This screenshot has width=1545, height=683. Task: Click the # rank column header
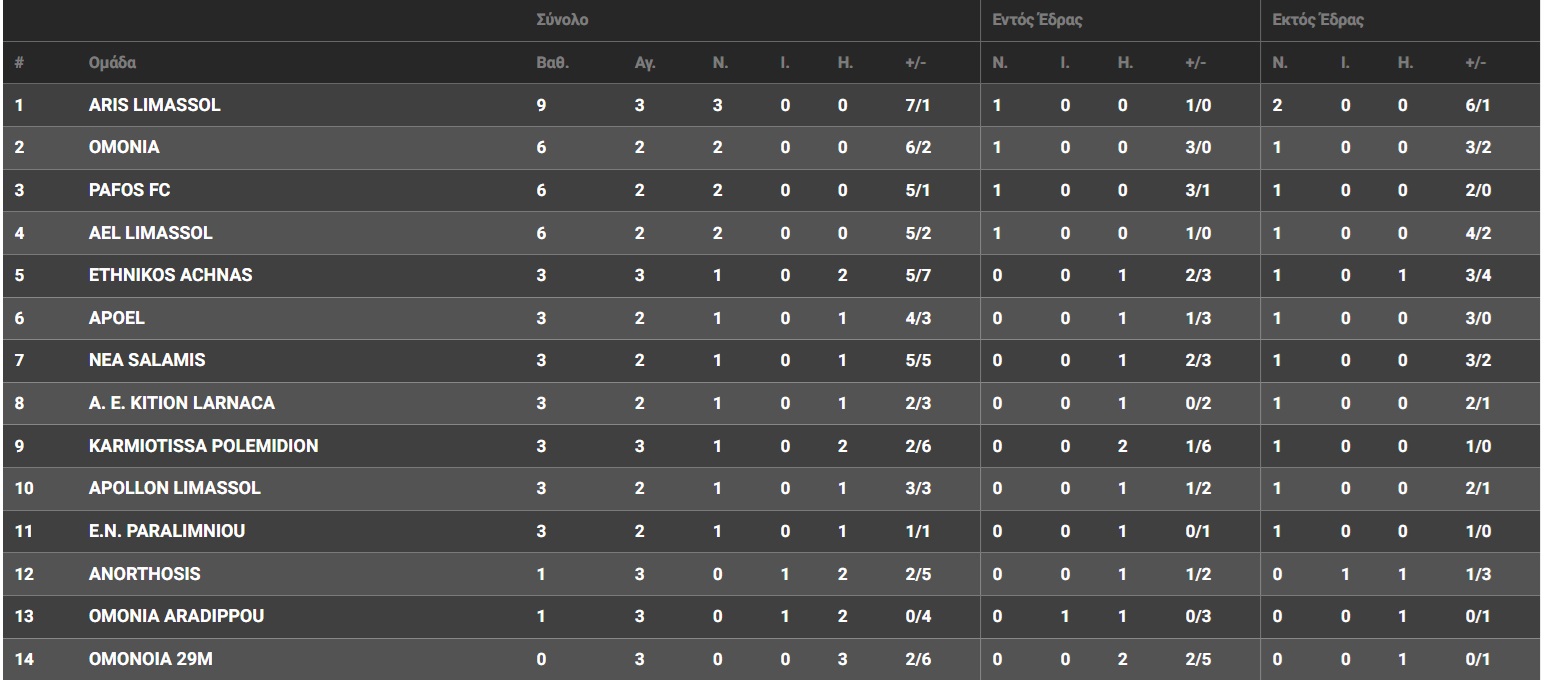click(19, 63)
